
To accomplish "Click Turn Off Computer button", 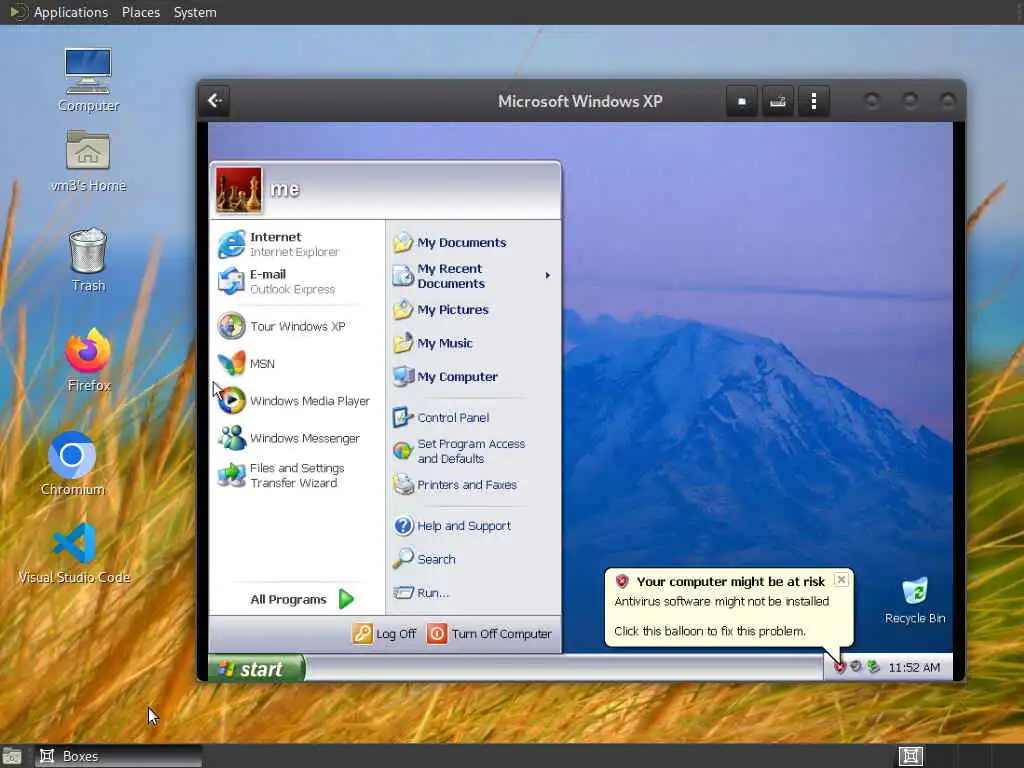I will click(489, 633).
